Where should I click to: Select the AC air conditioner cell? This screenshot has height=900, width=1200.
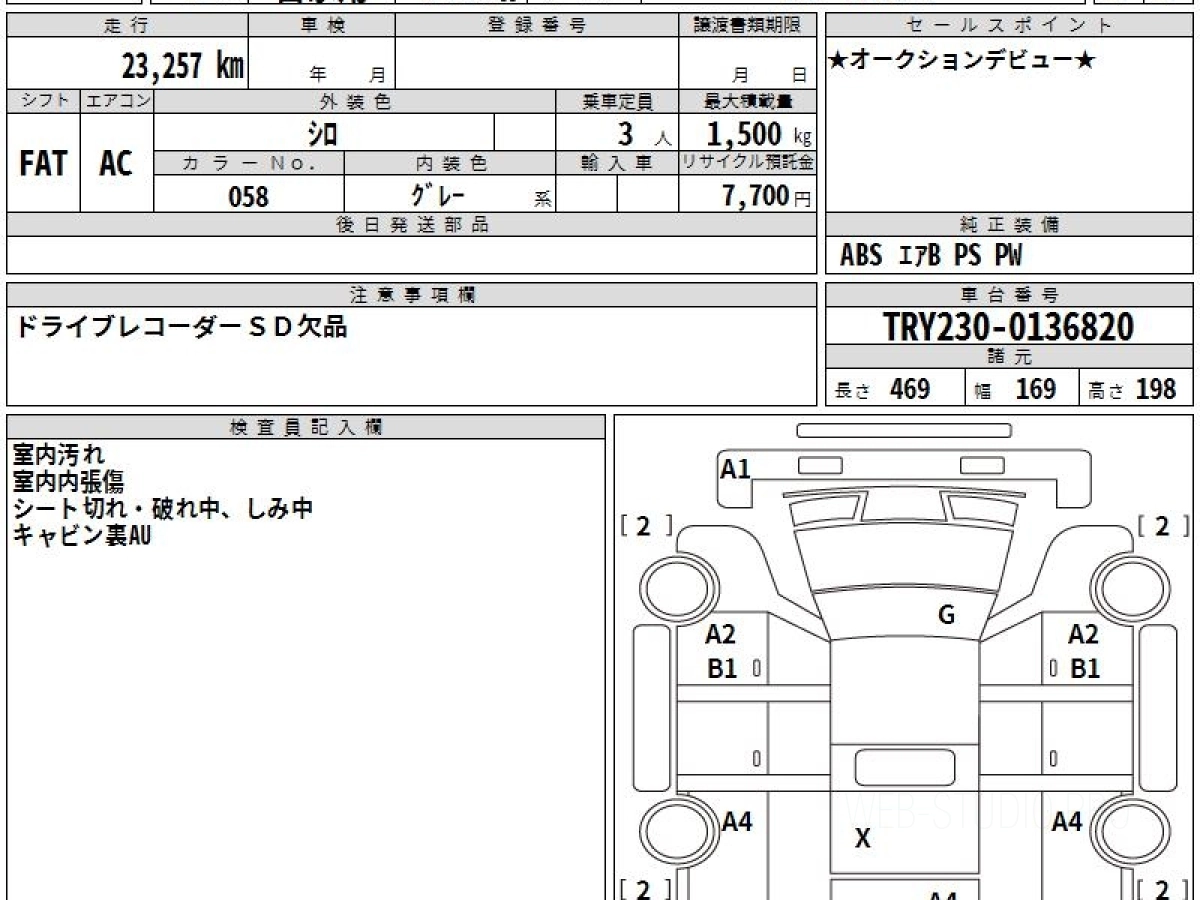tap(117, 163)
